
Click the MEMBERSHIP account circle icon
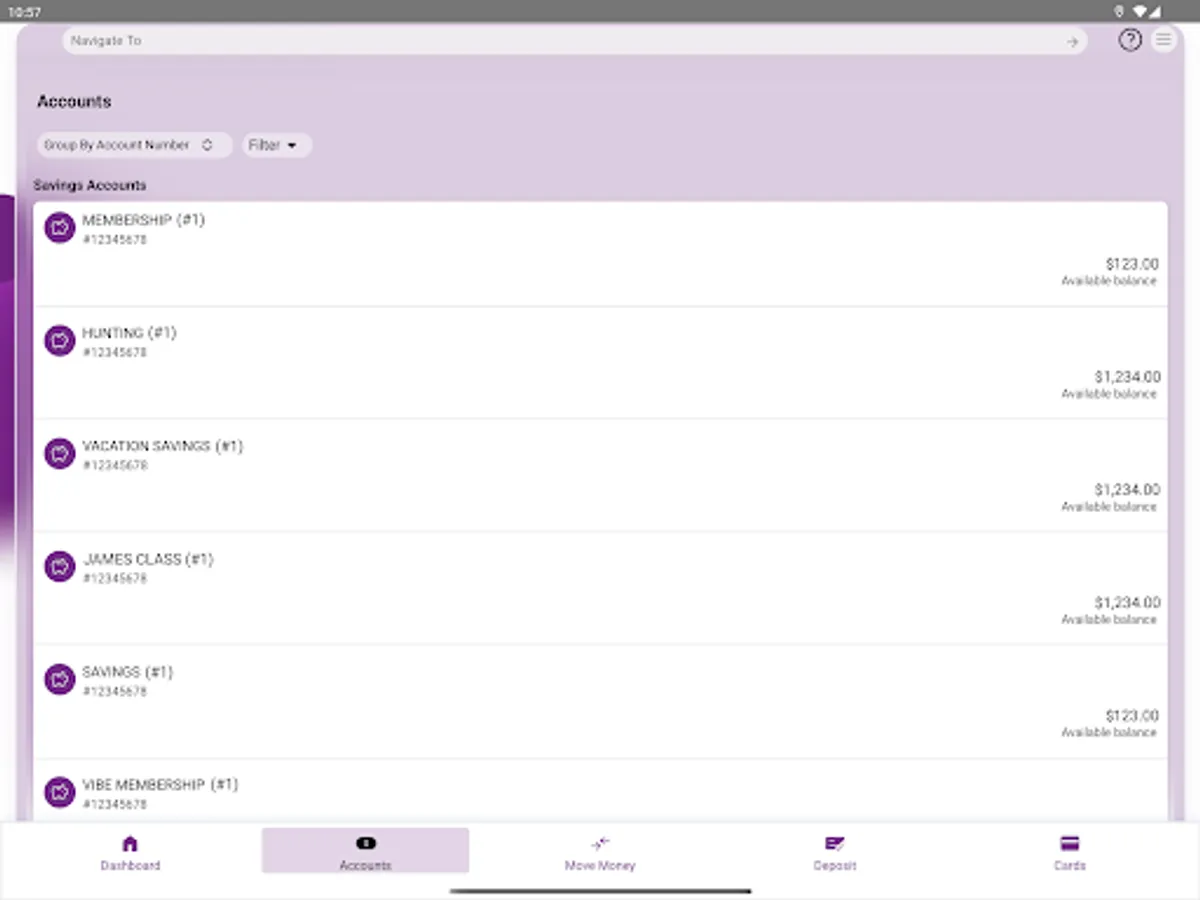tap(59, 227)
